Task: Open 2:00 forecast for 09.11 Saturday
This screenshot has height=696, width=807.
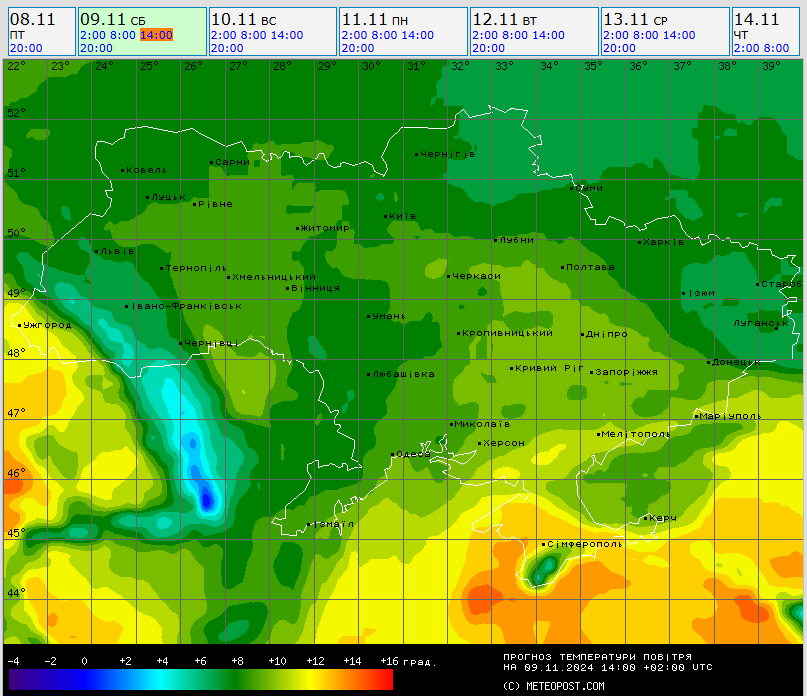Action: 92,35
